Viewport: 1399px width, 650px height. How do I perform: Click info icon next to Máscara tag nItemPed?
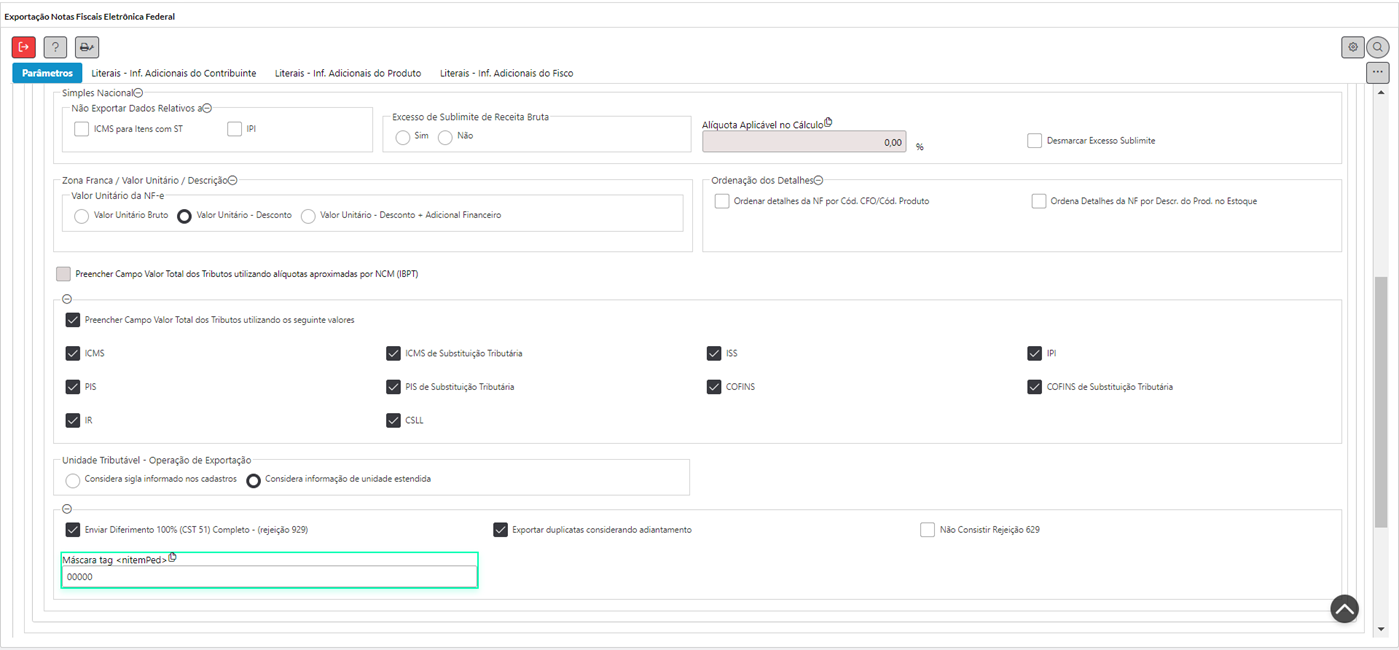point(173,558)
